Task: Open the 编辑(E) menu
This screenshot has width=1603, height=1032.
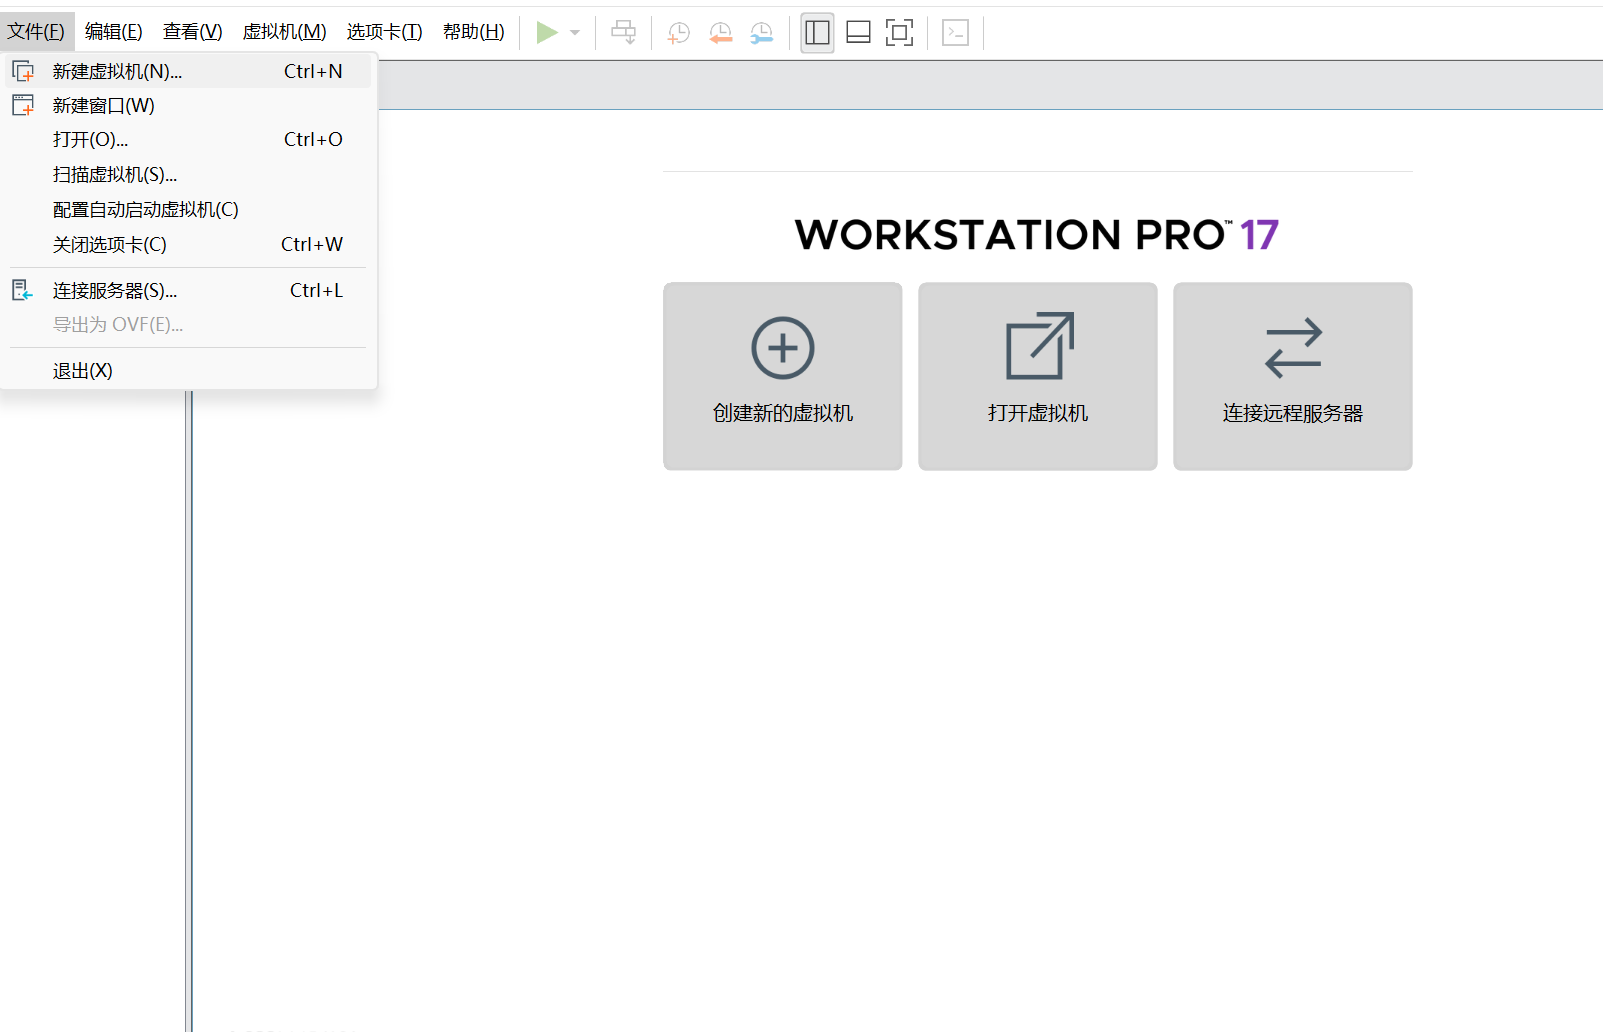Action: pos(114,32)
